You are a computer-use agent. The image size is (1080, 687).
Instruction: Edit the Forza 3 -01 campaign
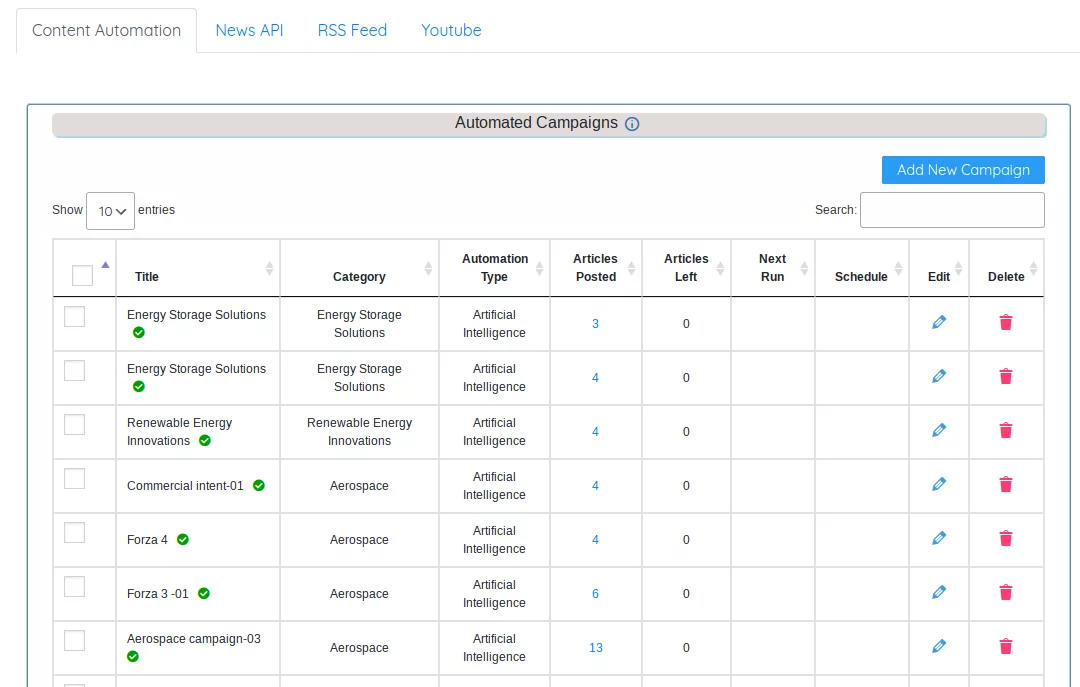939,592
